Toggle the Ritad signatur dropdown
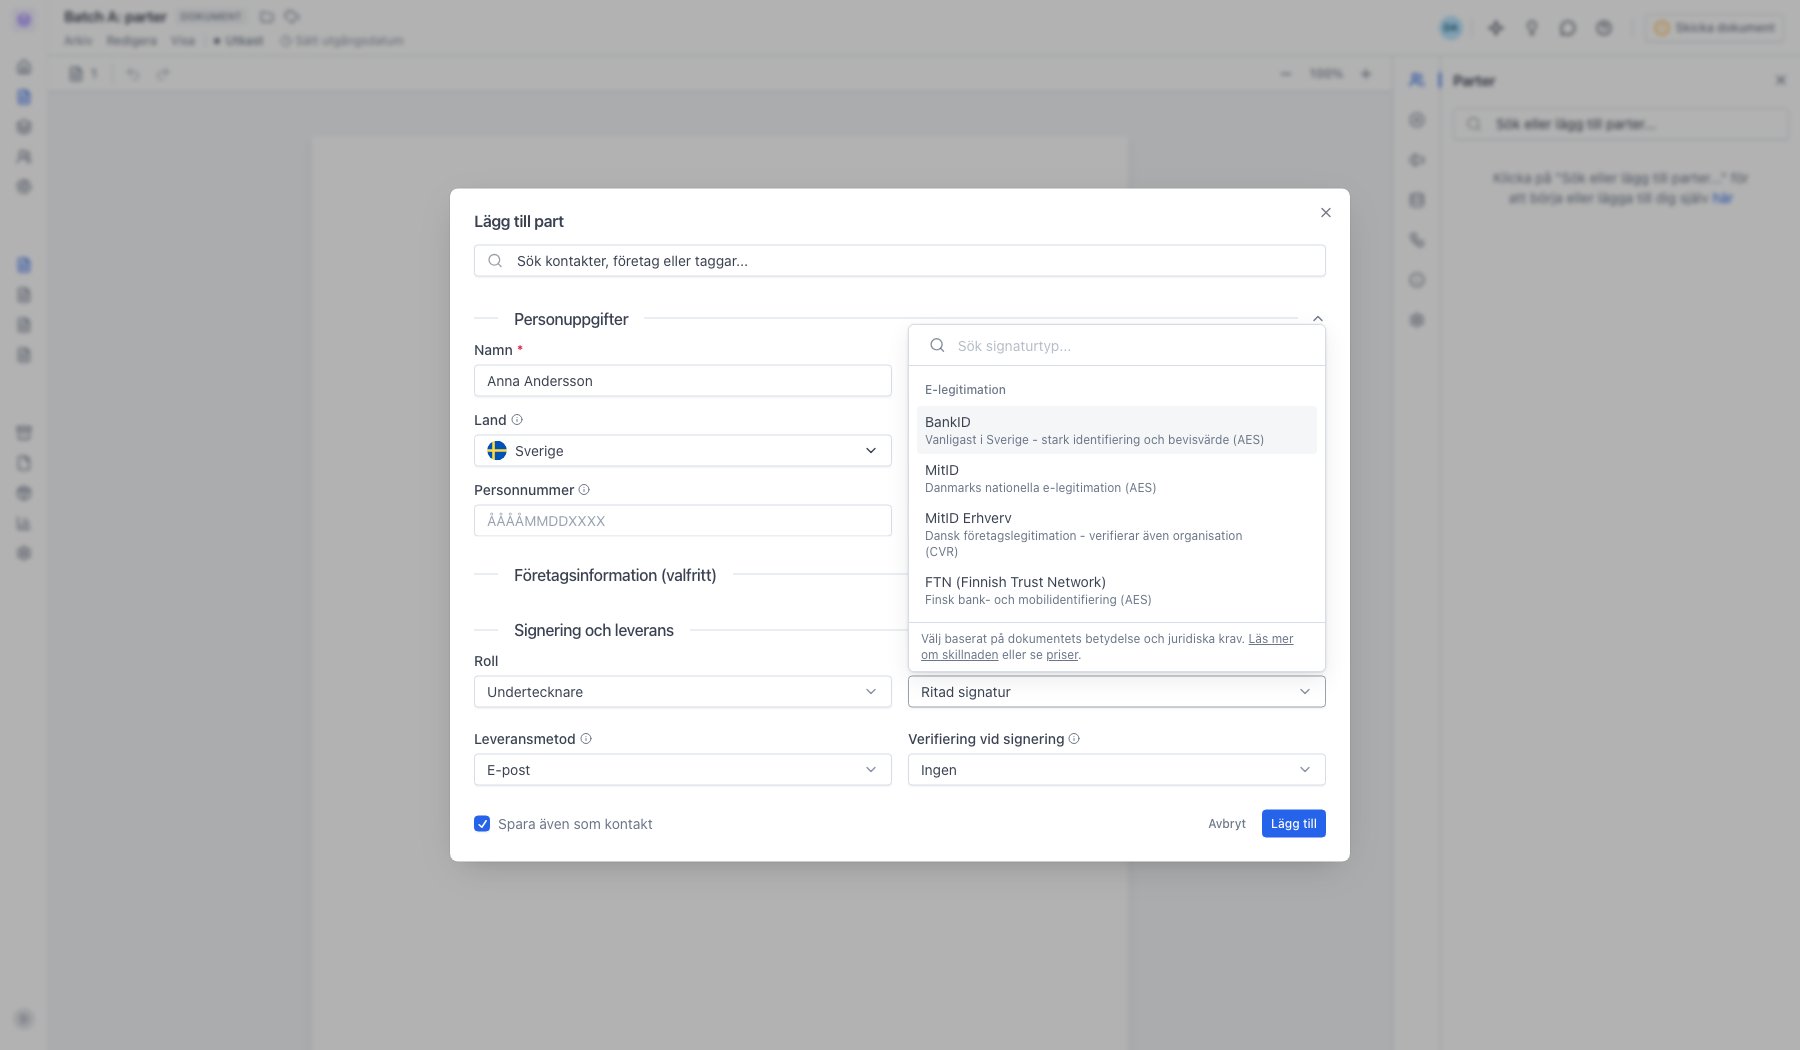The image size is (1800, 1050). 1117,692
